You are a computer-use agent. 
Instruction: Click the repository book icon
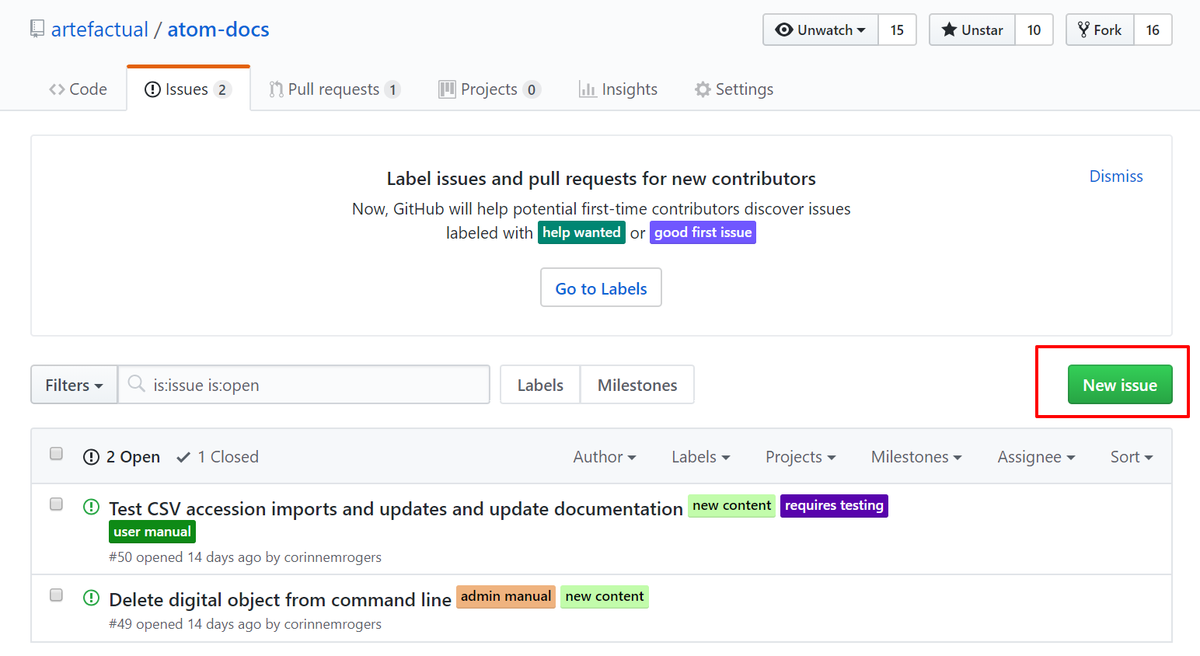click(x=36, y=28)
